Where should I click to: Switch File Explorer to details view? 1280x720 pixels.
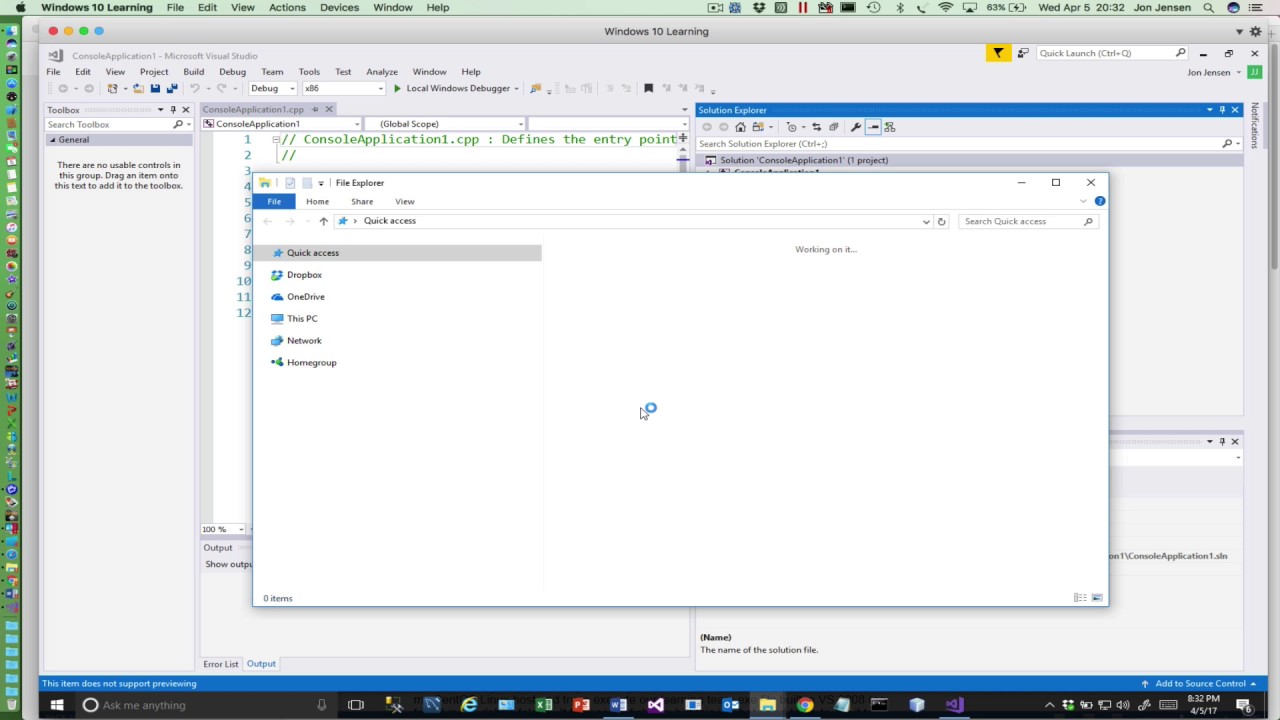coord(1080,598)
